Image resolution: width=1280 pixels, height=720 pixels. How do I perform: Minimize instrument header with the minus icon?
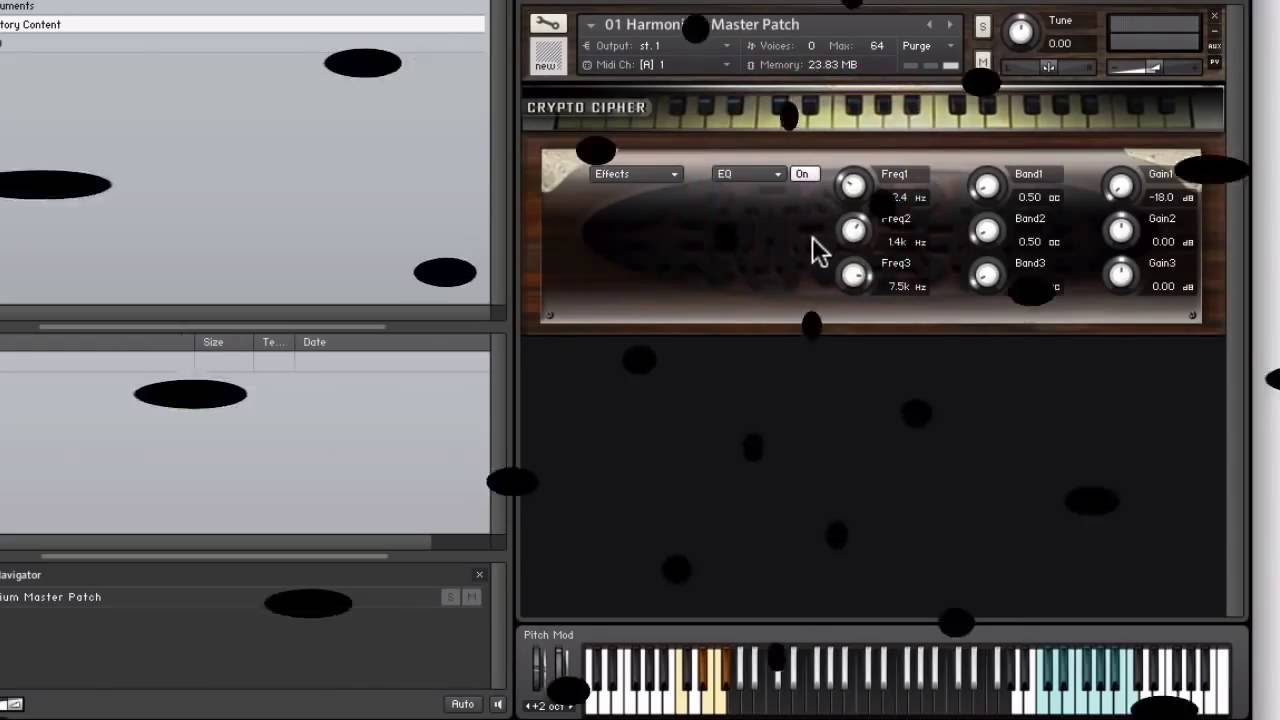[x=1215, y=31]
